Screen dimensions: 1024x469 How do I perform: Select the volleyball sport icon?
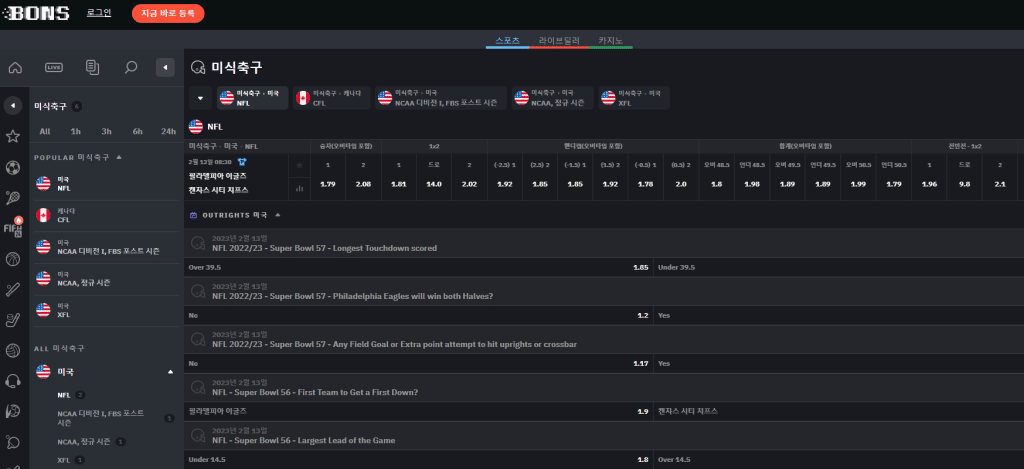coord(12,351)
